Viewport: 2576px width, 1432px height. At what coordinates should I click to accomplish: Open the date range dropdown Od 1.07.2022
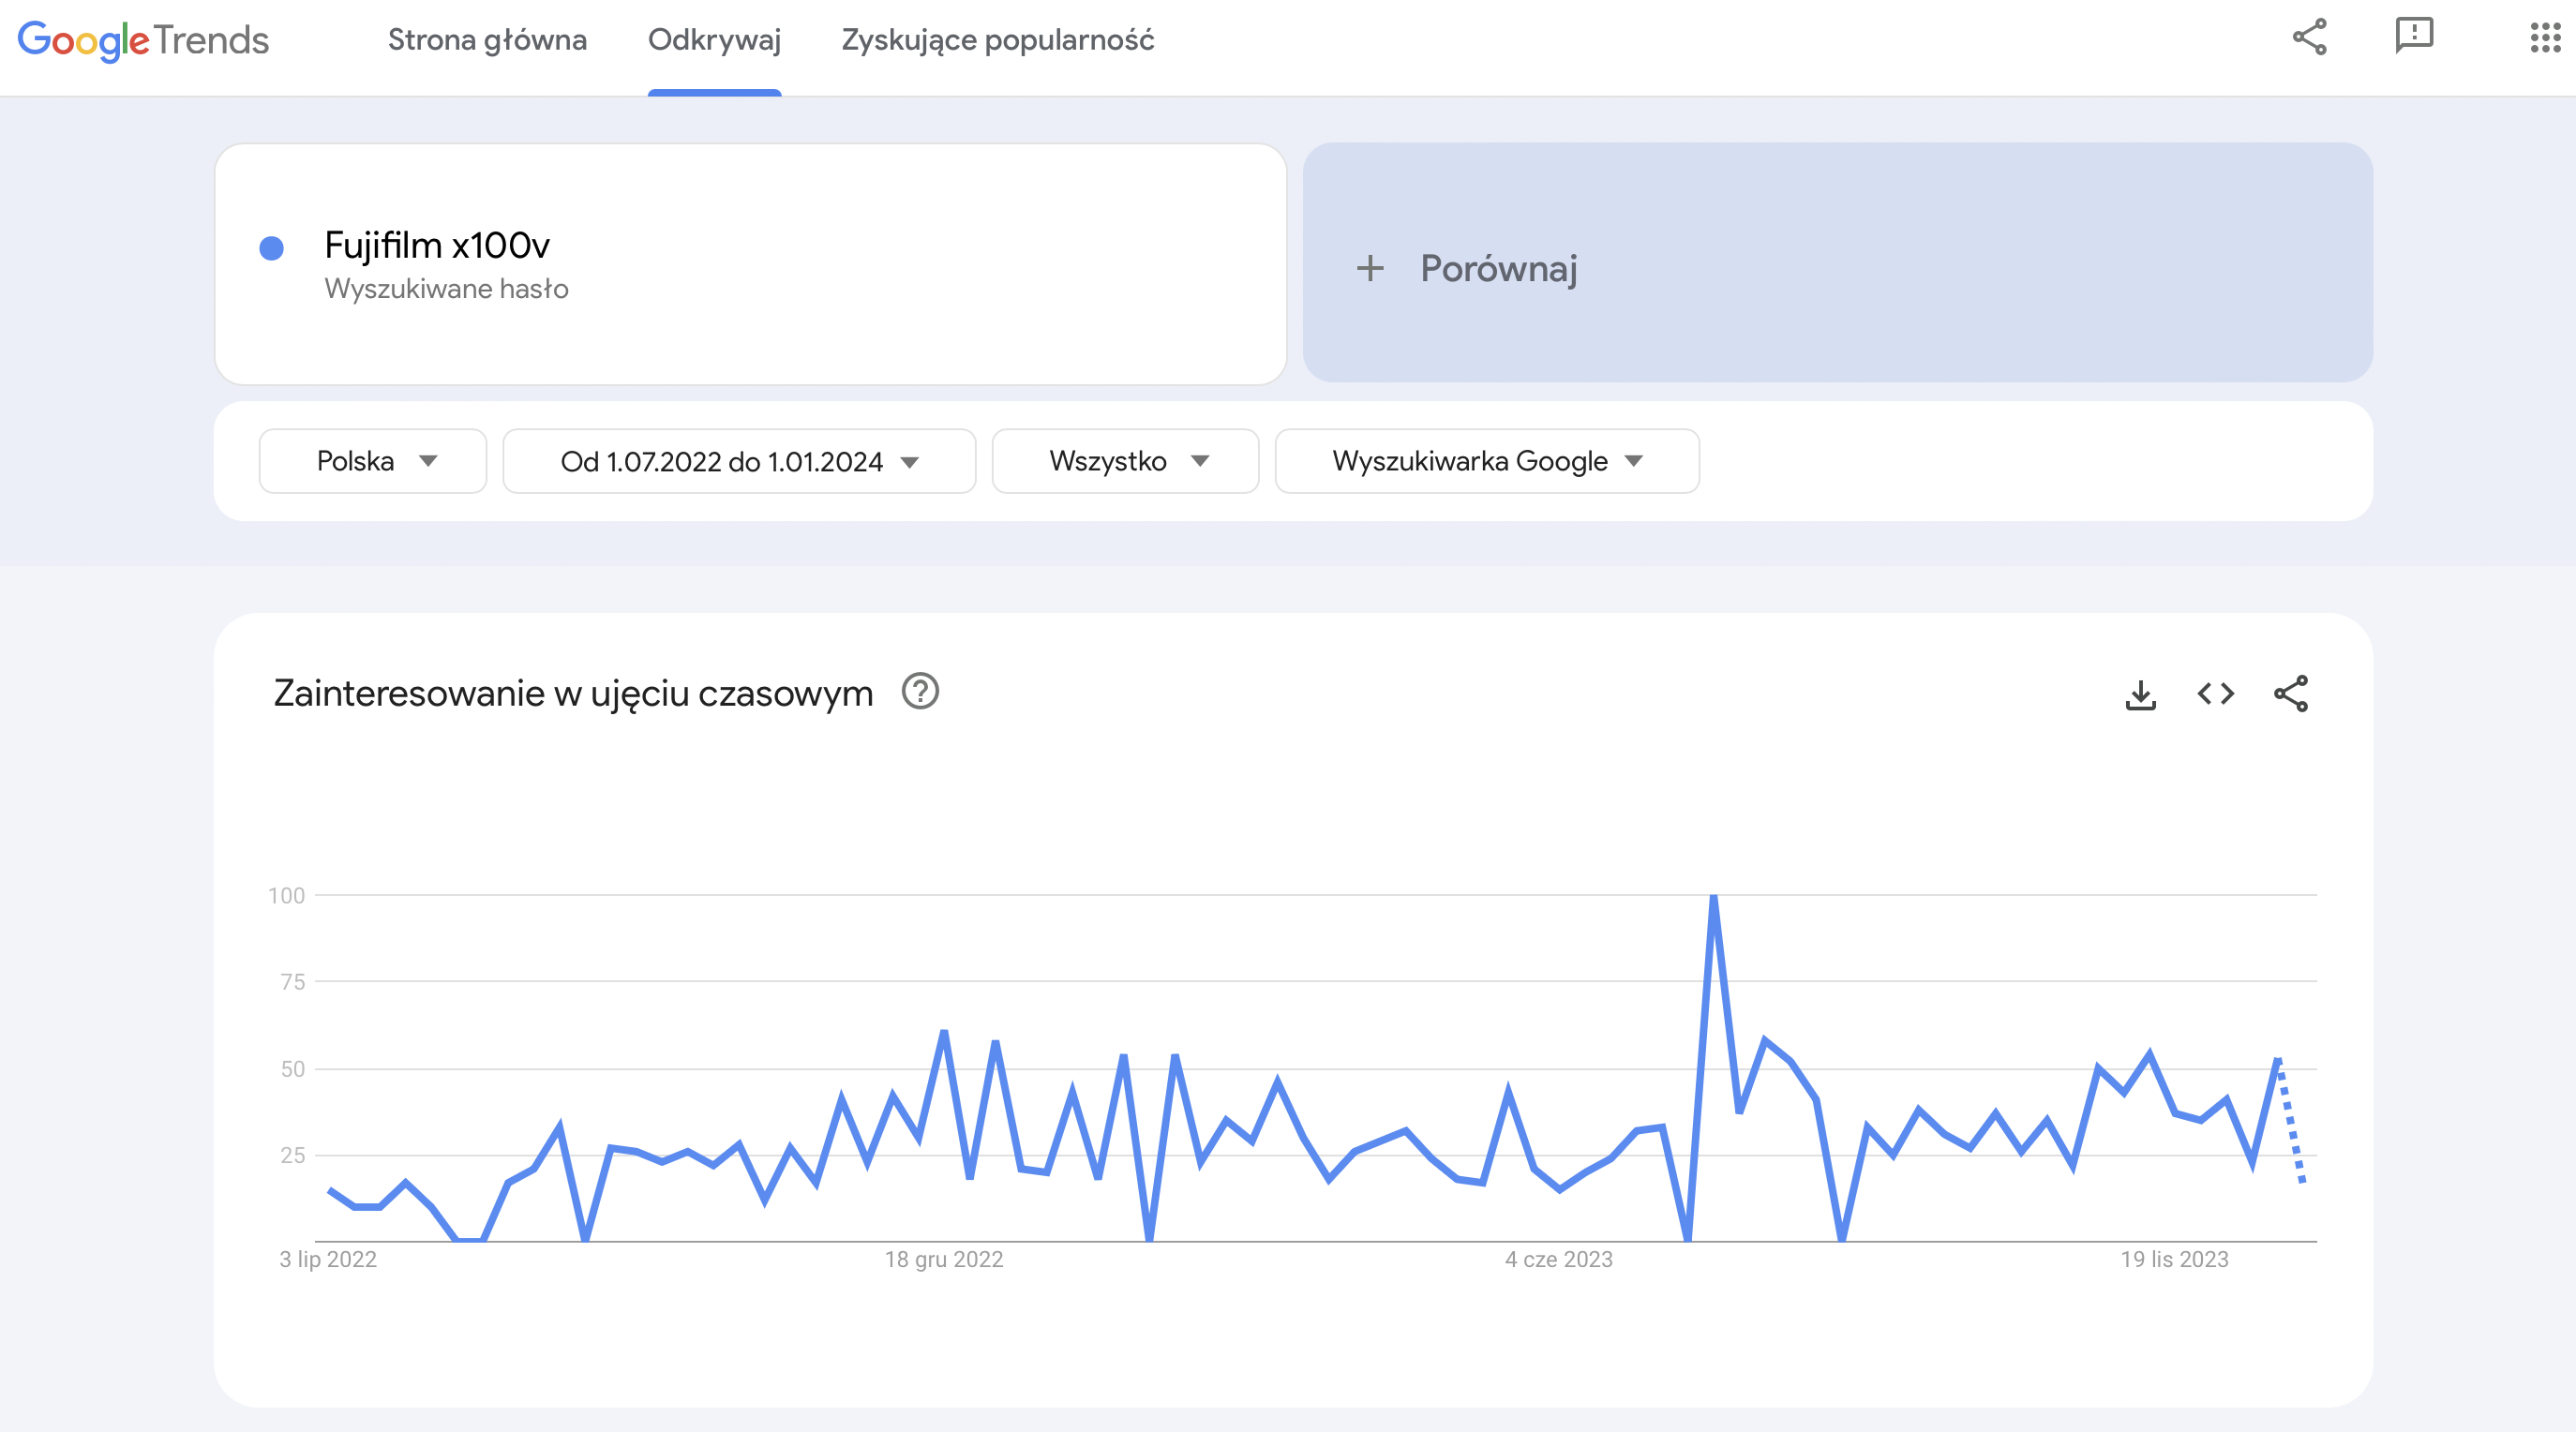pyautogui.click(x=739, y=461)
